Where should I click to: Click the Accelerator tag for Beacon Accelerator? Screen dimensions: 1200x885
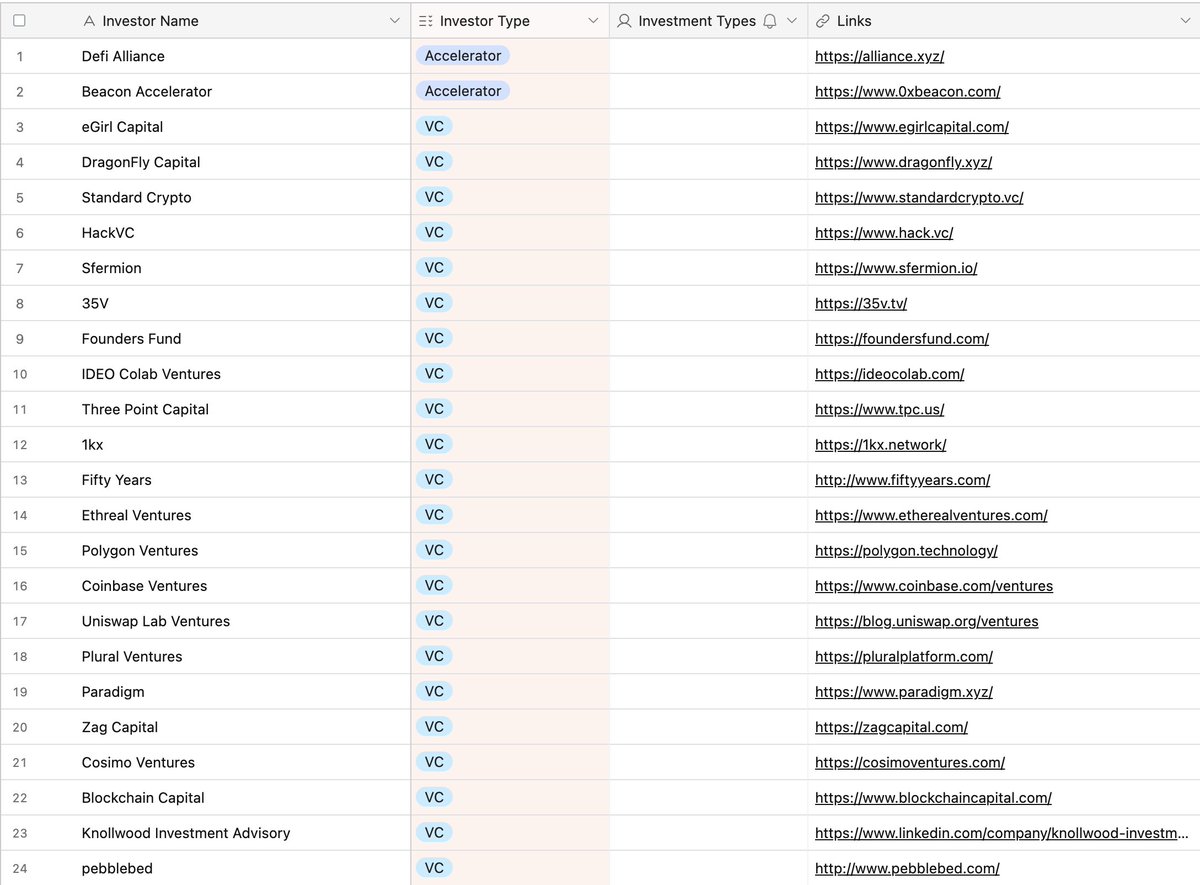463,91
